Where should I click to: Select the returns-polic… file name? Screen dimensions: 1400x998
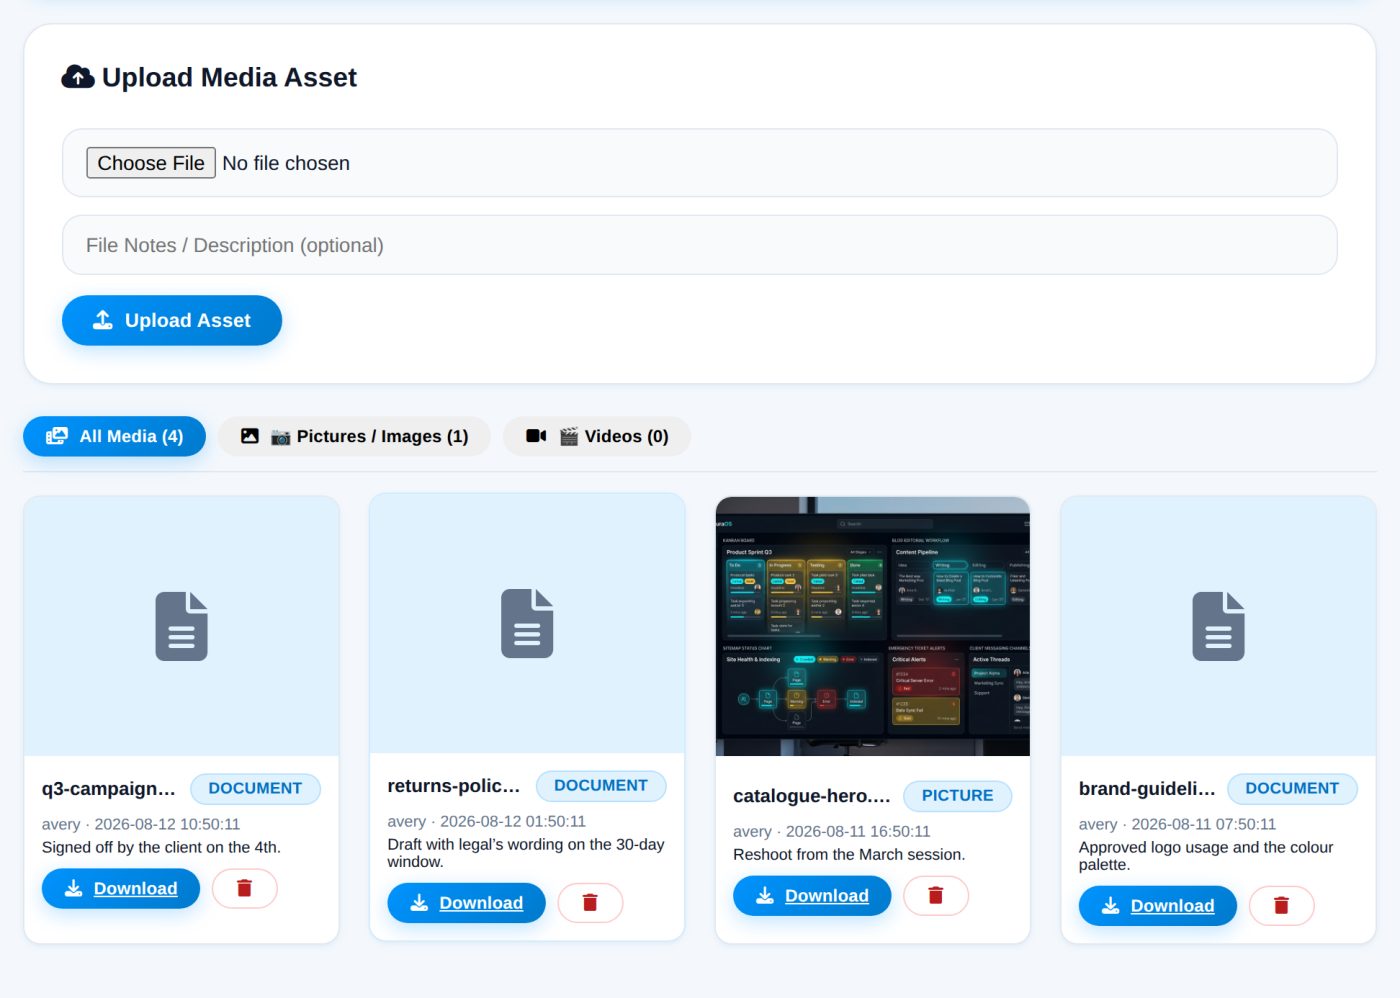pos(454,785)
